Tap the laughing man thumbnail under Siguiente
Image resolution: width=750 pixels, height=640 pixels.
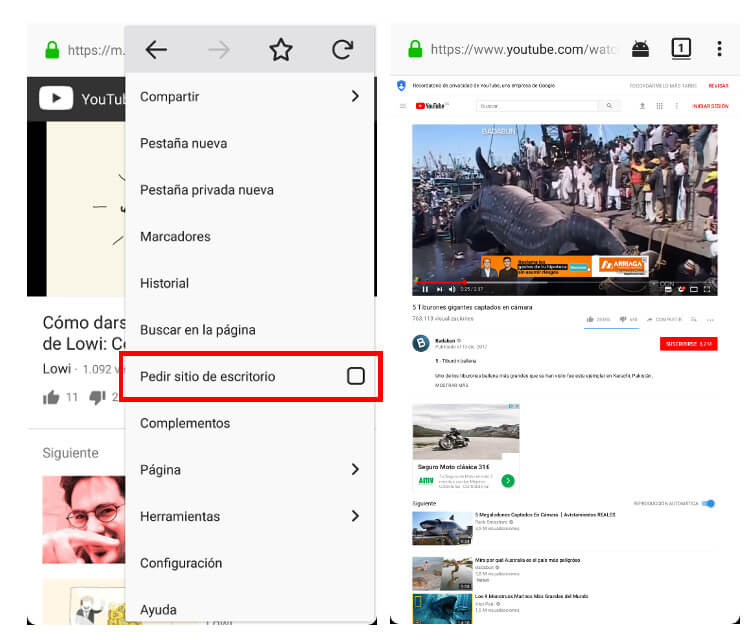coord(84,519)
